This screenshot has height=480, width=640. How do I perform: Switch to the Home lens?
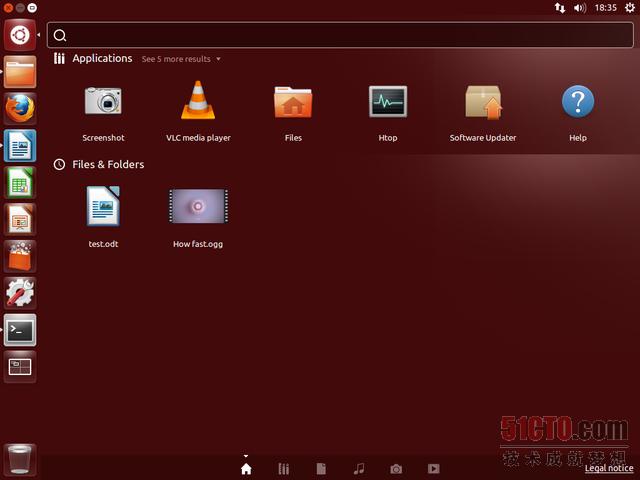point(246,469)
